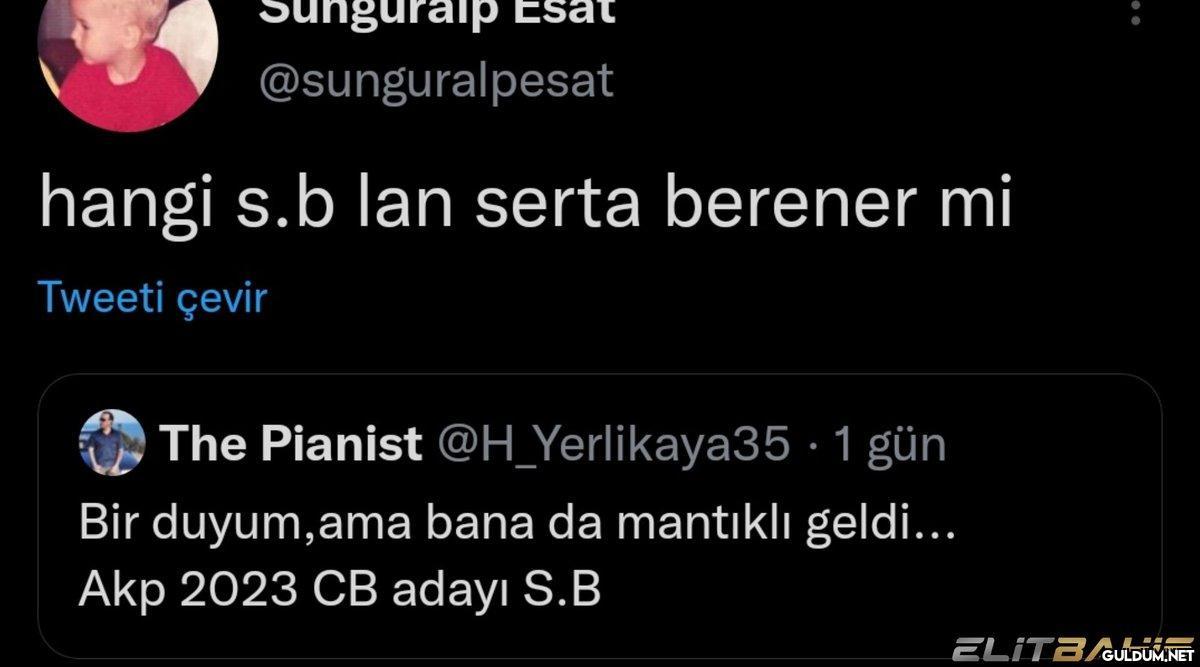Screen dimensions: 1200x667
Task: Select the tweet text "hangi s.b lan serta berener mi"
Action: pyautogui.click(x=526, y=204)
